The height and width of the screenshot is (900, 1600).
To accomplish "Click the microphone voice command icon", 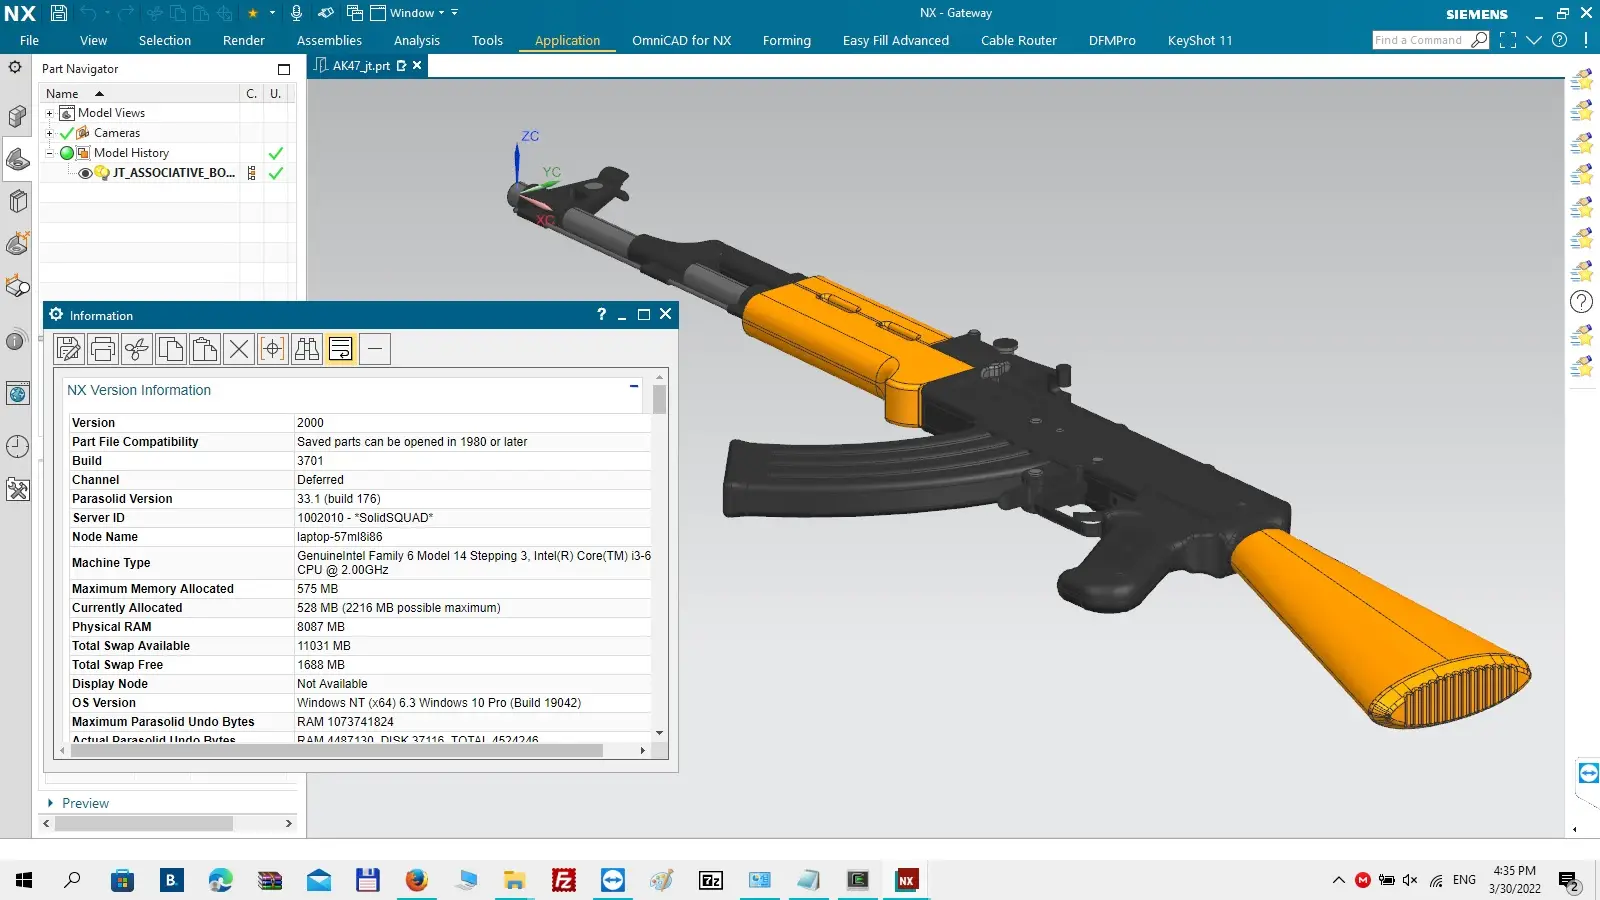I will [296, 13].
